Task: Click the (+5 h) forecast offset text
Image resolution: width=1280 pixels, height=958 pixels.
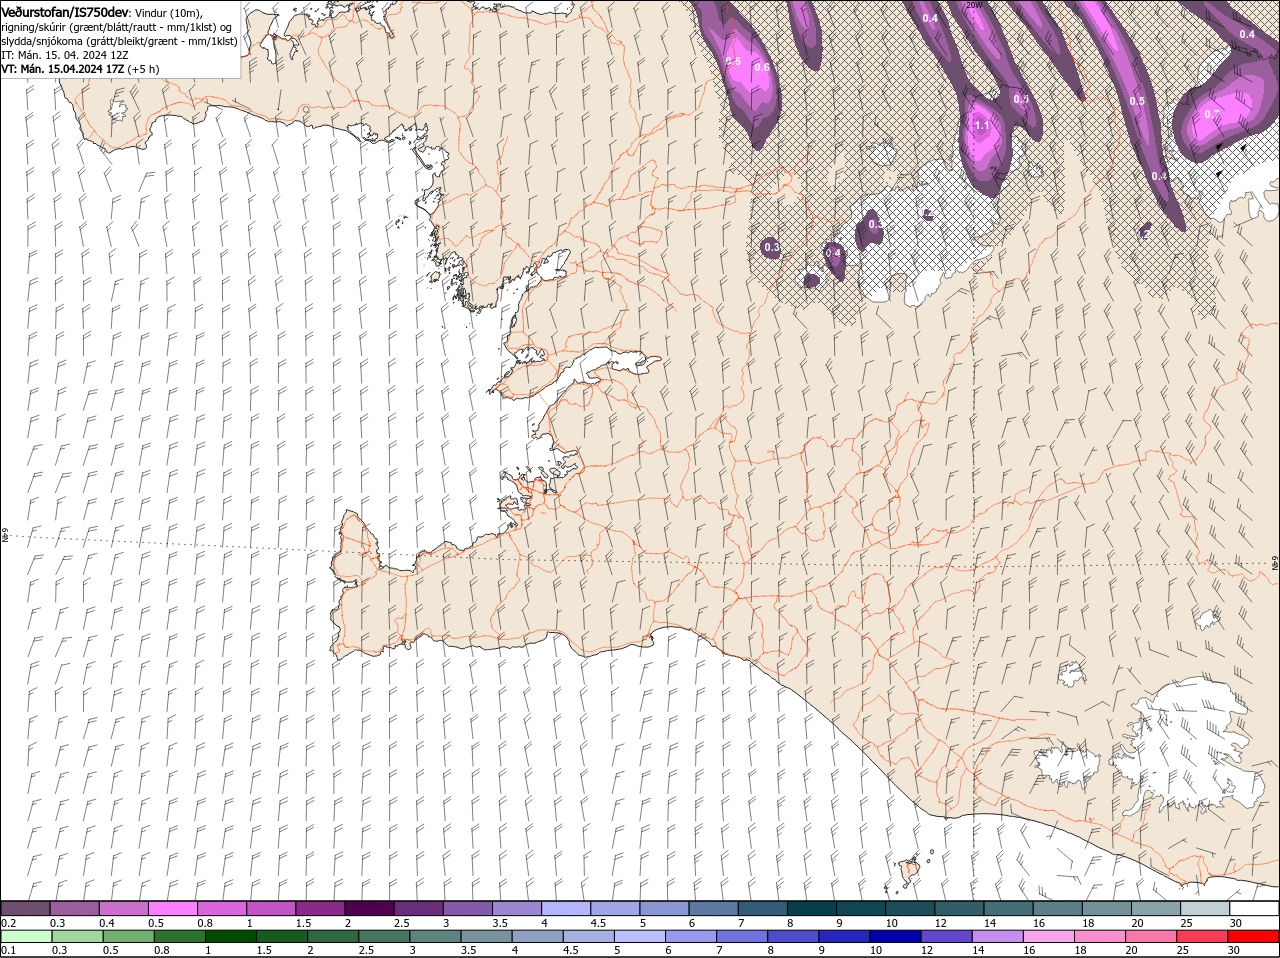Action: click(143, 69)
